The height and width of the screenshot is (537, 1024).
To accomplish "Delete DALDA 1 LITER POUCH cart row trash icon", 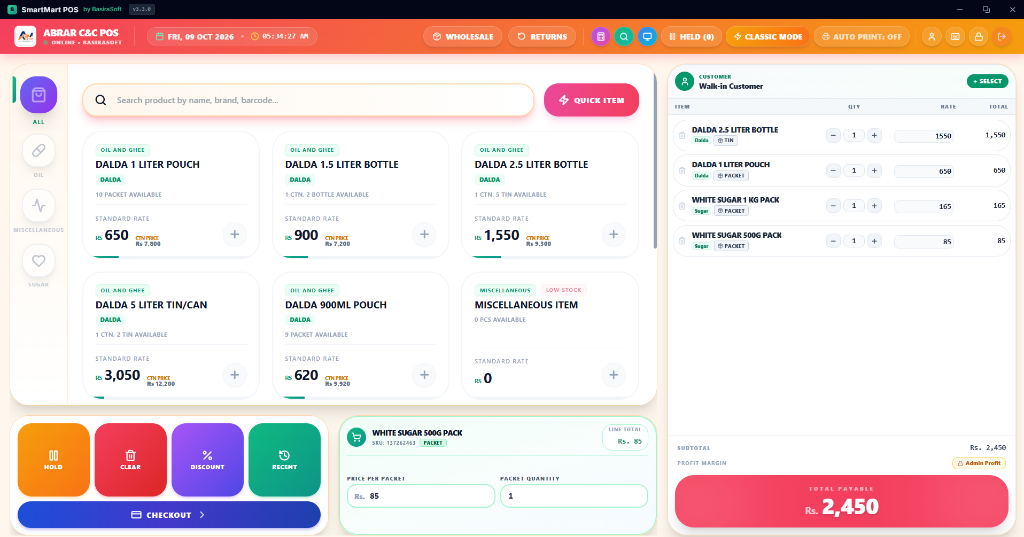I will click(682, 171).
